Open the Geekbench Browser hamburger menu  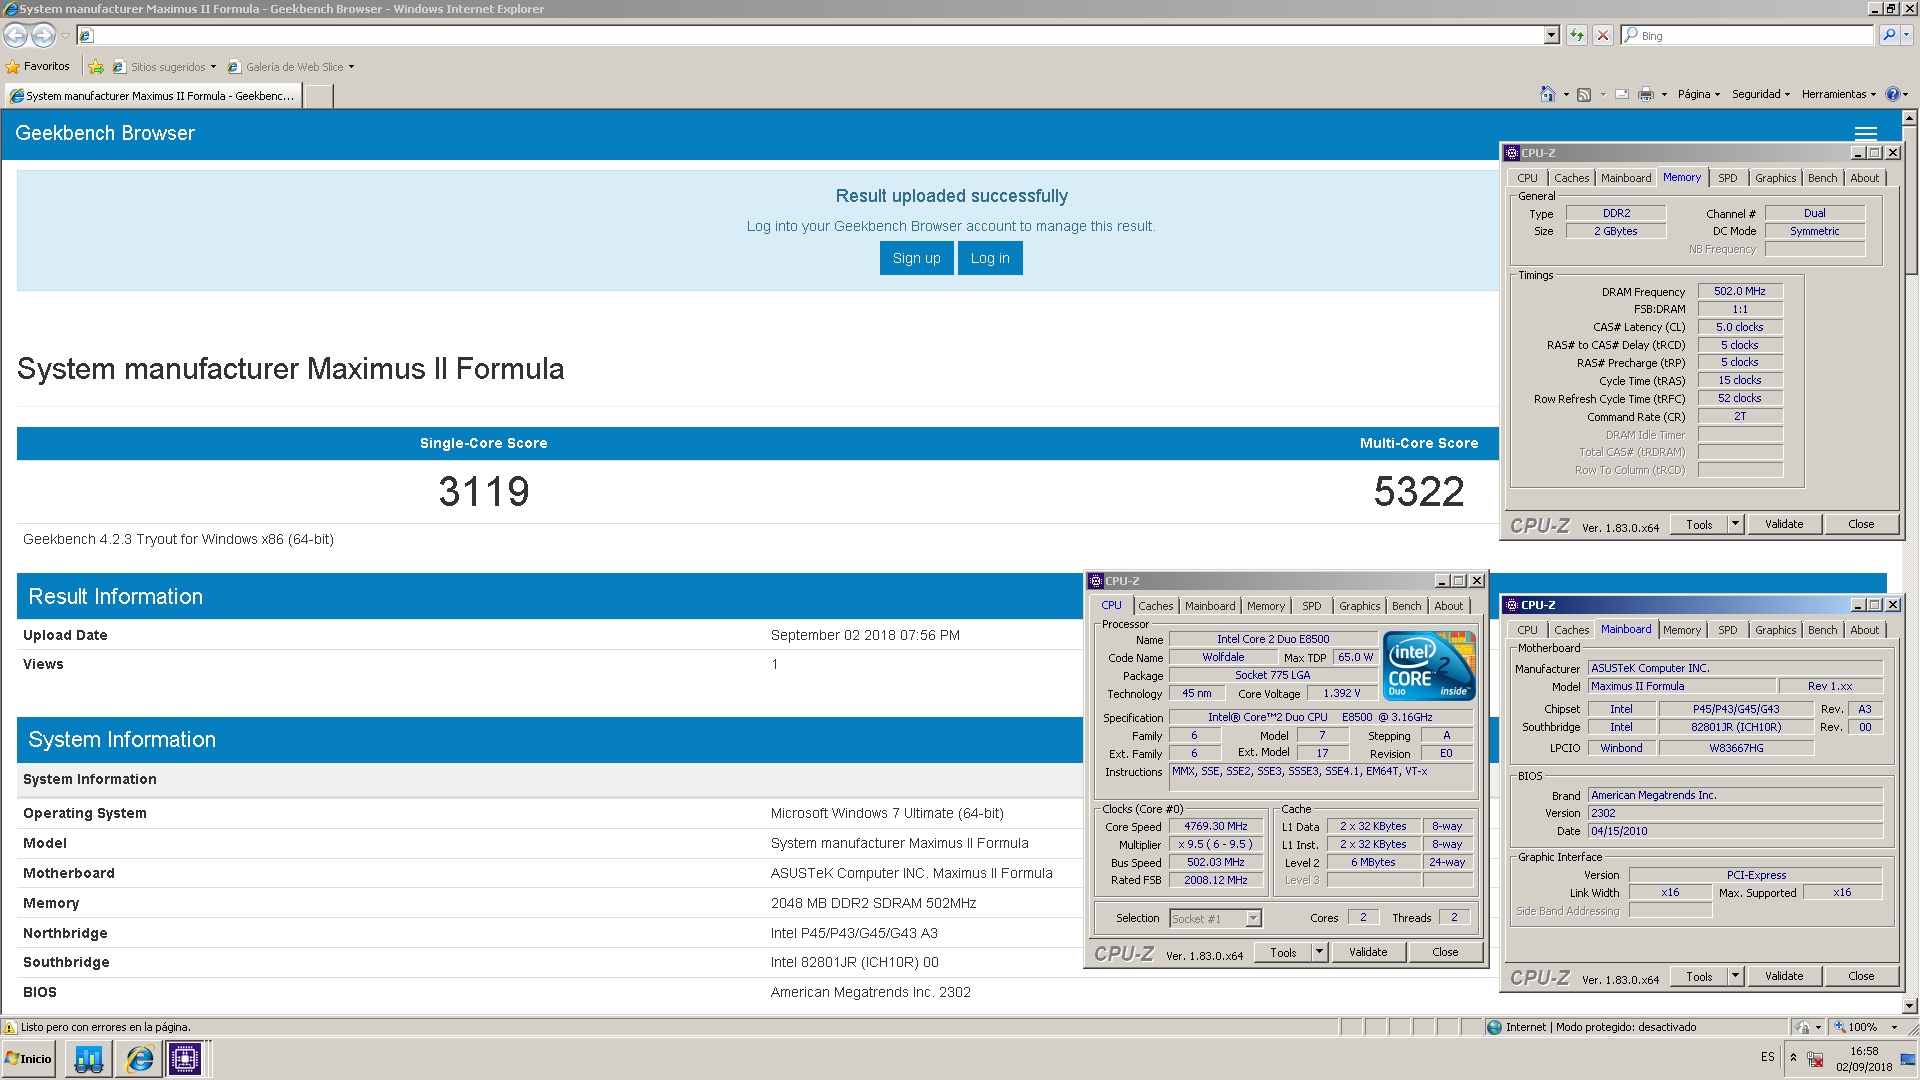(1865, 133)
